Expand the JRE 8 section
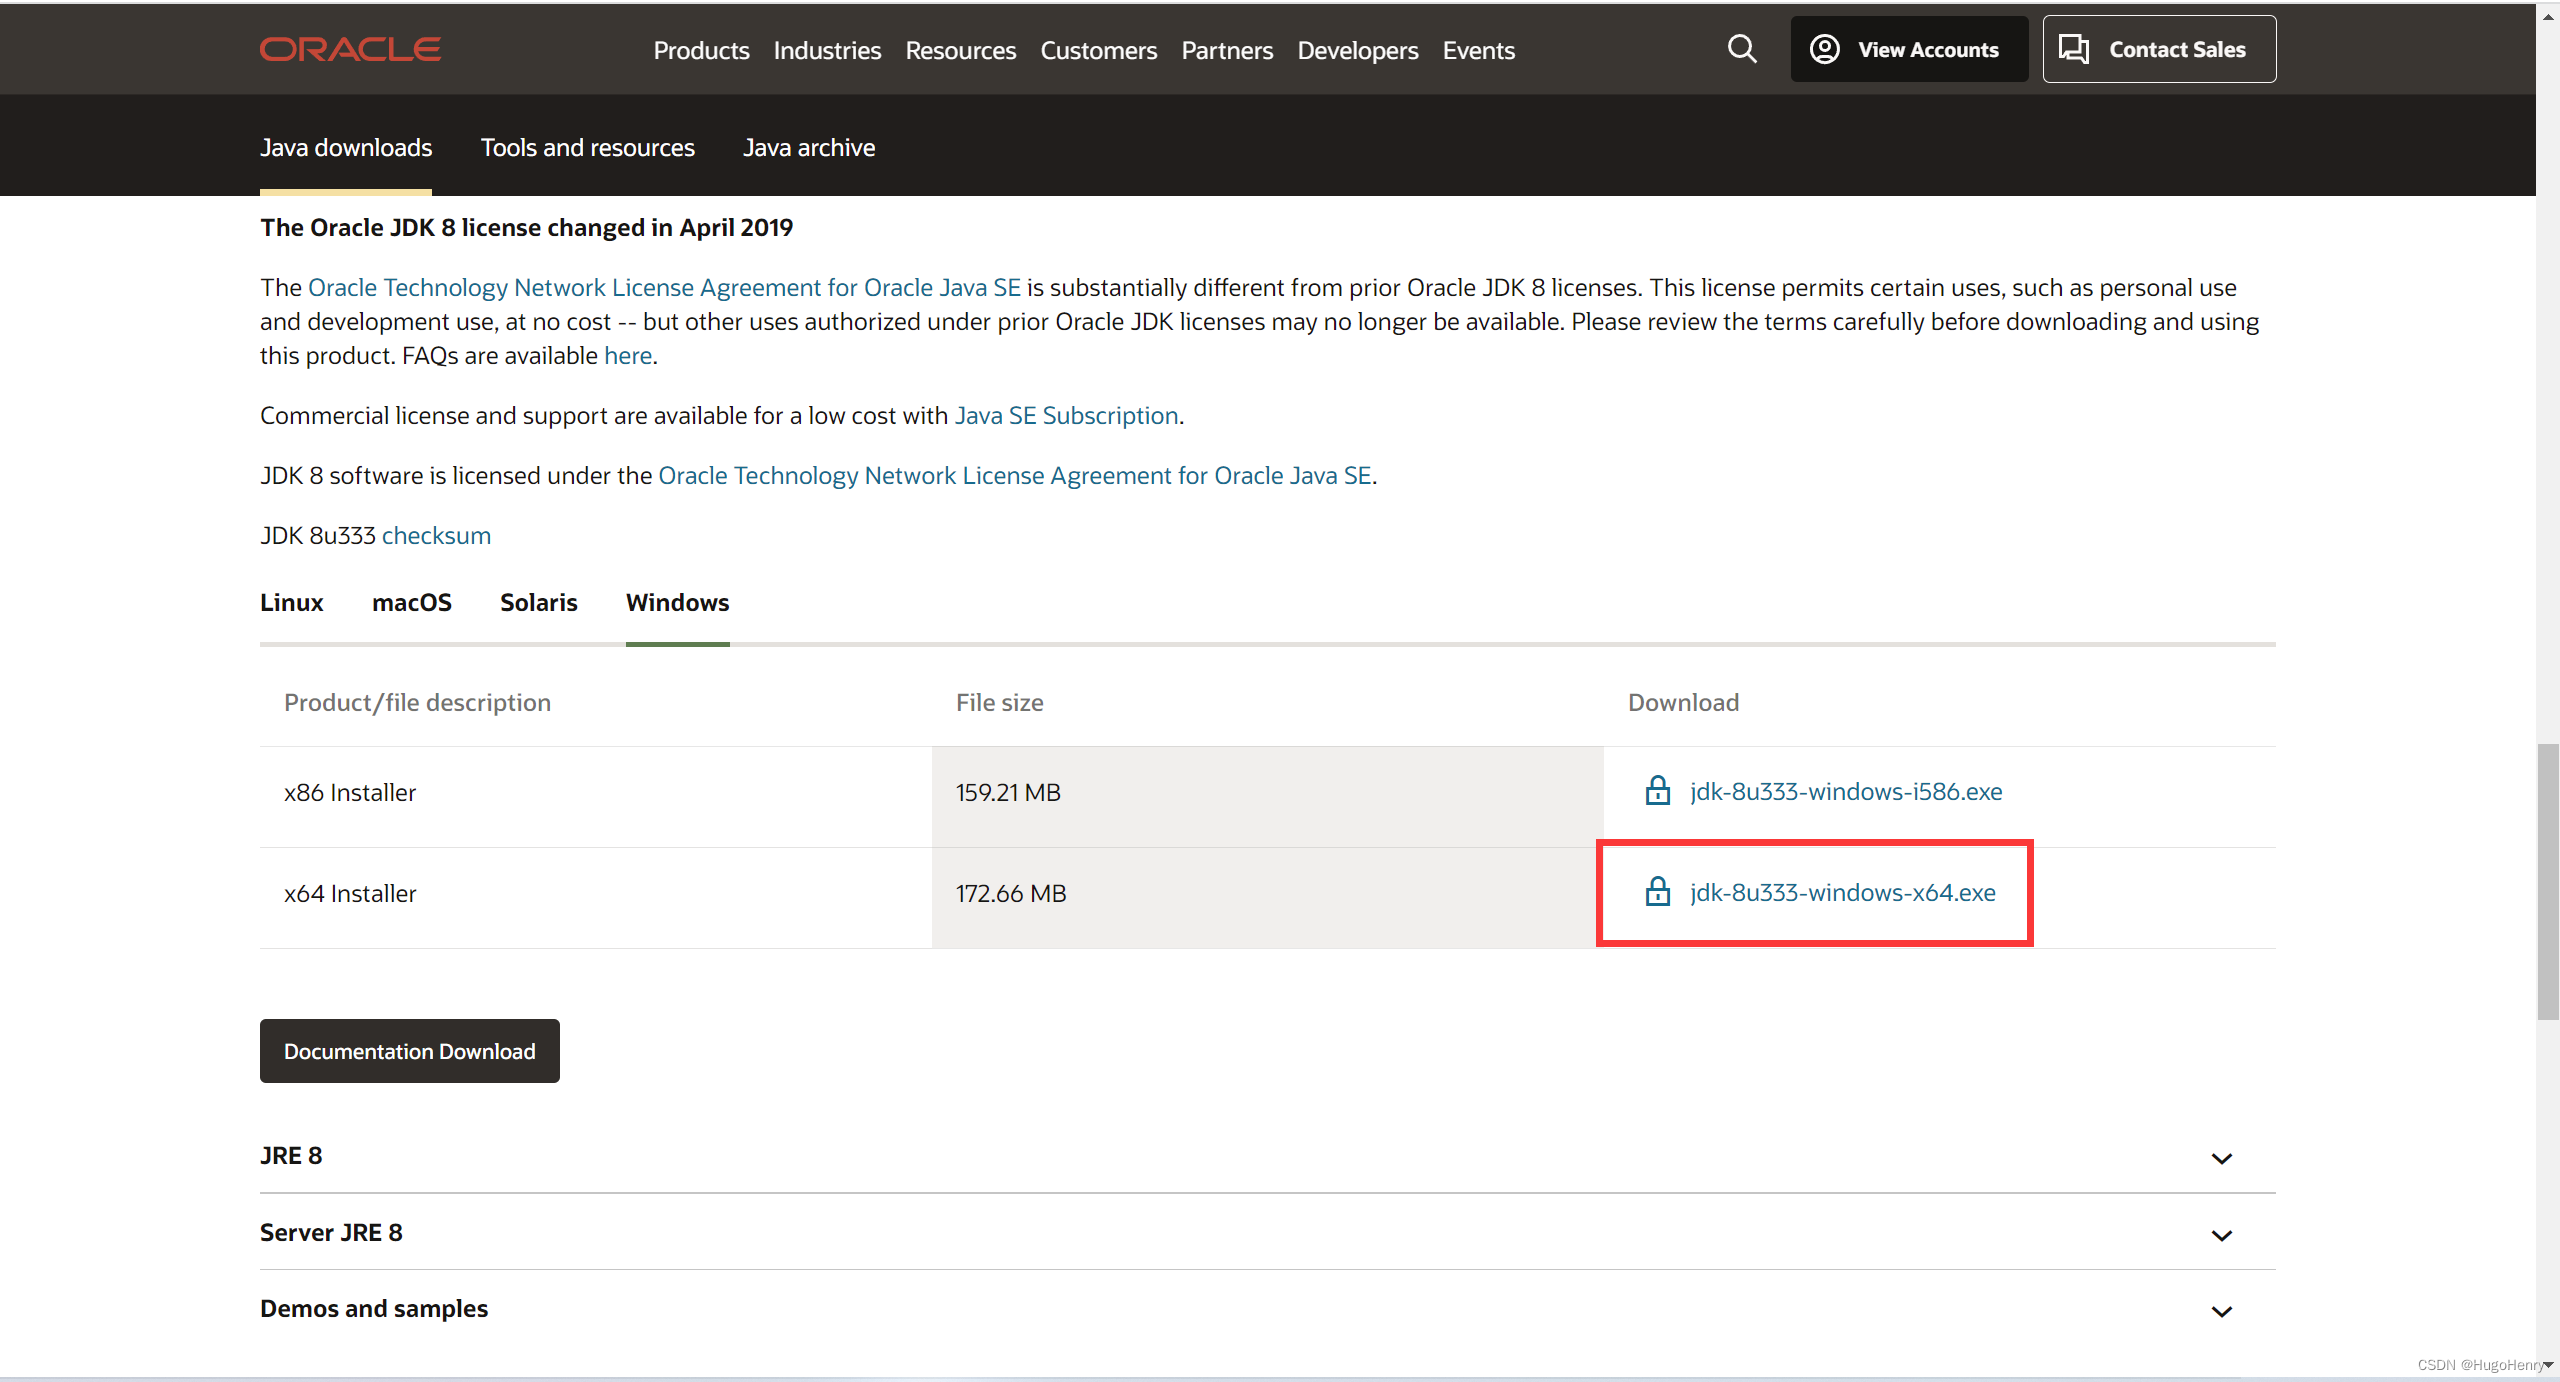The width and height of the screenshot is (2560, 1382). click(x=2221, y=1158)
